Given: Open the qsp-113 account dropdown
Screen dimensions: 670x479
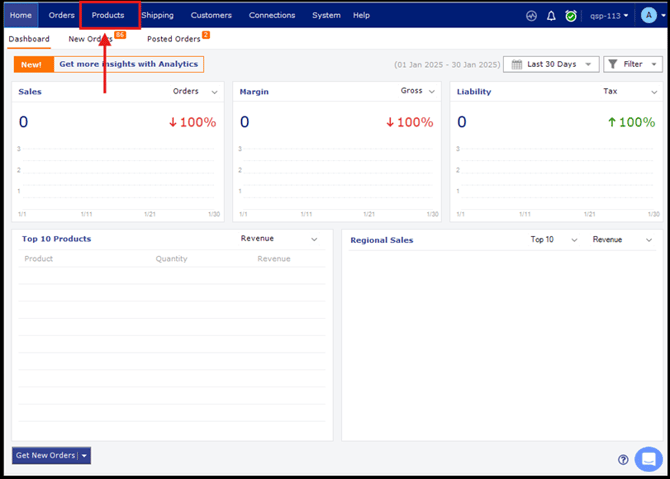Looking at the screenshot, I should pos(609,16).
